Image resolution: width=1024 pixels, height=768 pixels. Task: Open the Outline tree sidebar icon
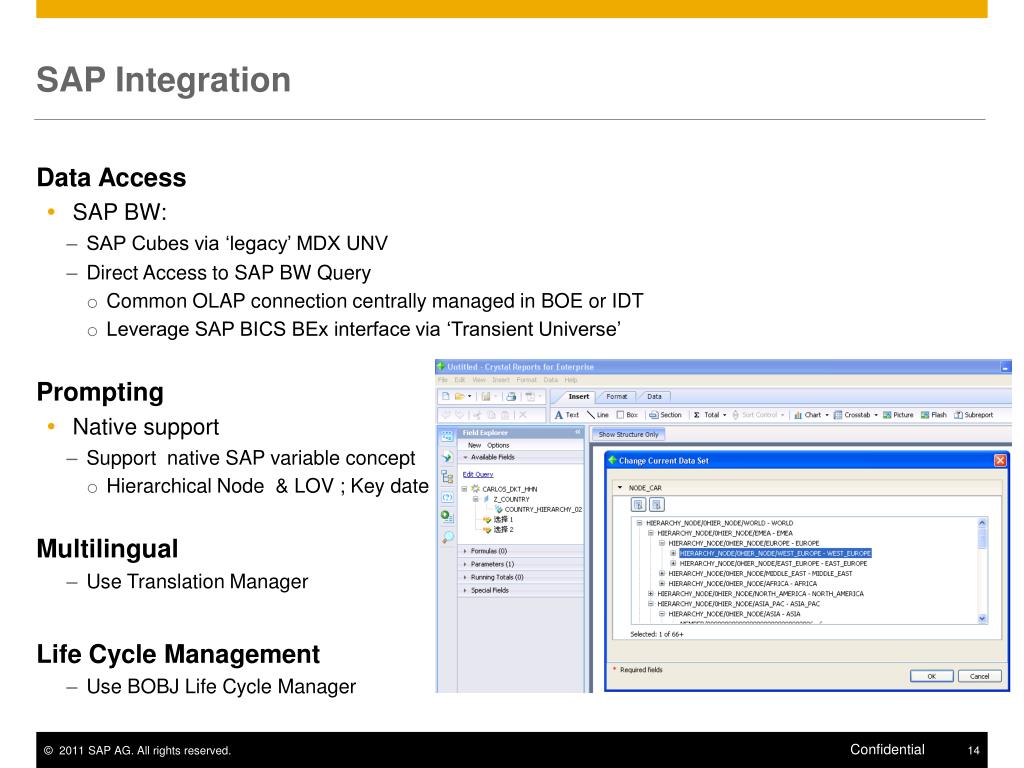coord(447,477)
